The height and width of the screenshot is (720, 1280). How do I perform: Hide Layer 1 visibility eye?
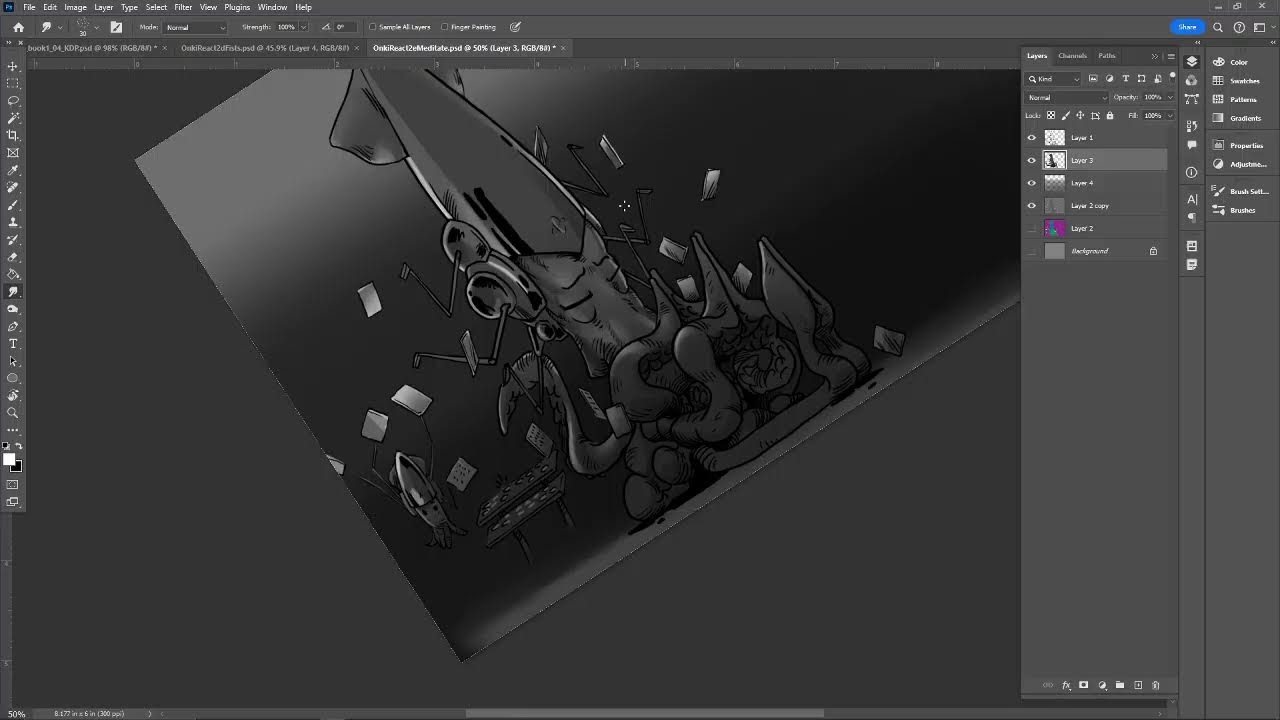tap(1032, 138)
